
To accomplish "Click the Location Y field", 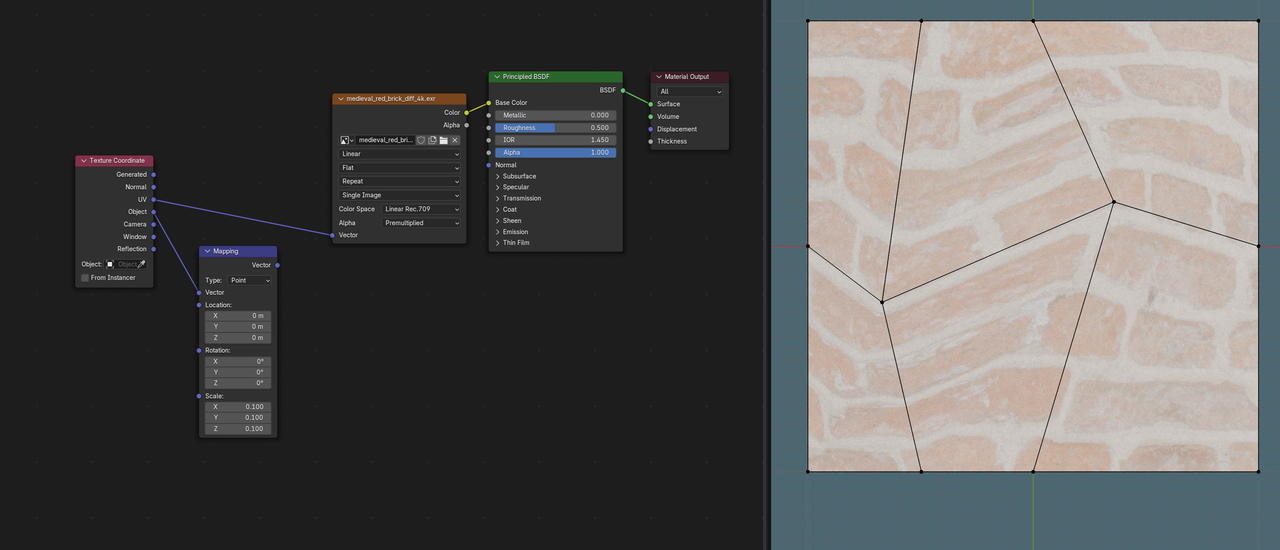I will click(x=238, y=327).
